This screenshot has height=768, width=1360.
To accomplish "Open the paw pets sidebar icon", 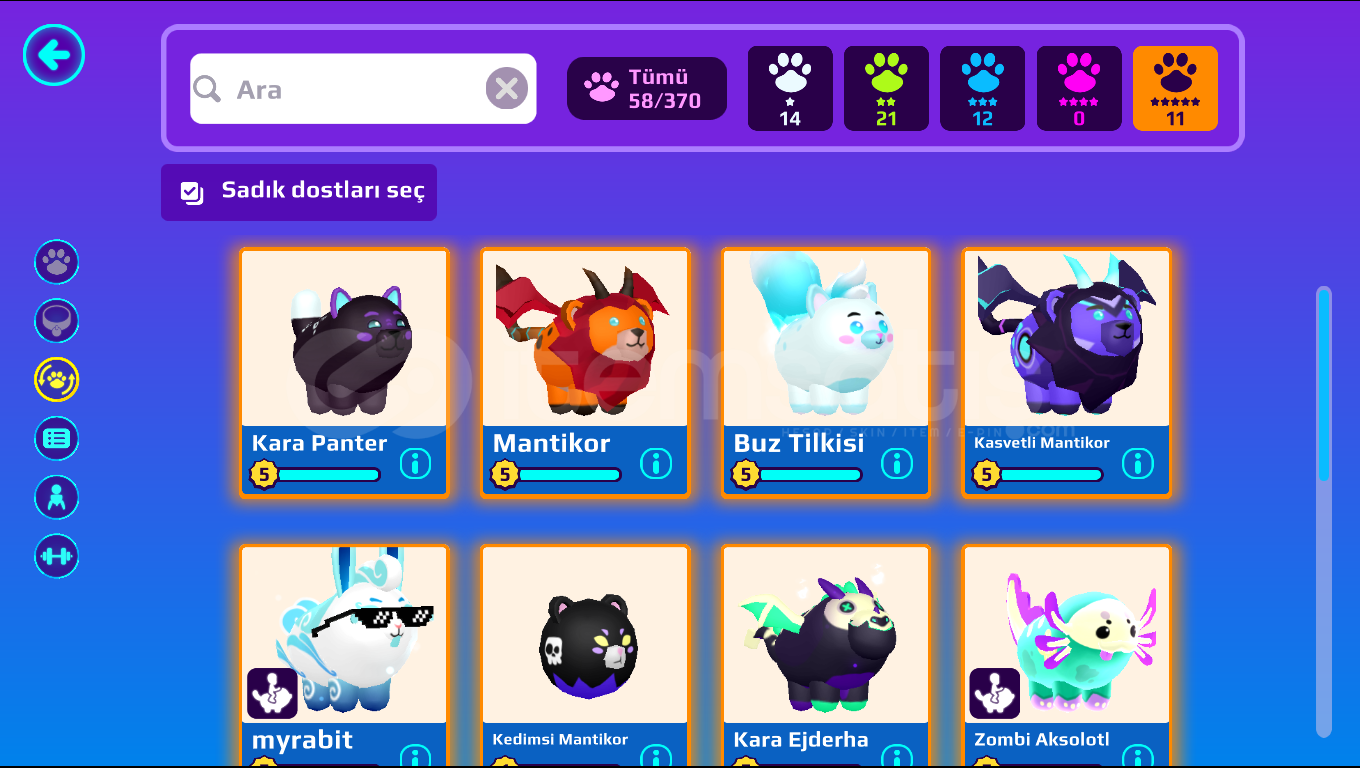I will [x=57, y=262].
